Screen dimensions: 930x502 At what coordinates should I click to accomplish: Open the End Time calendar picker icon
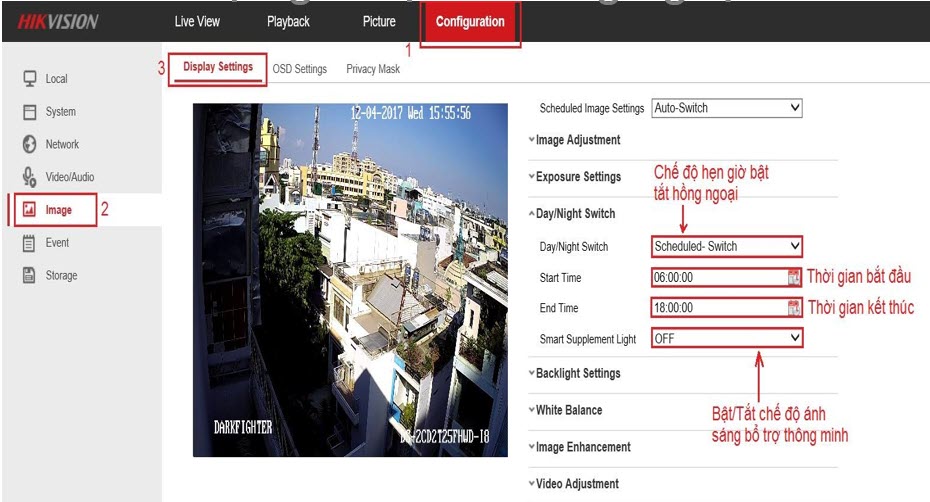[795, 308]
